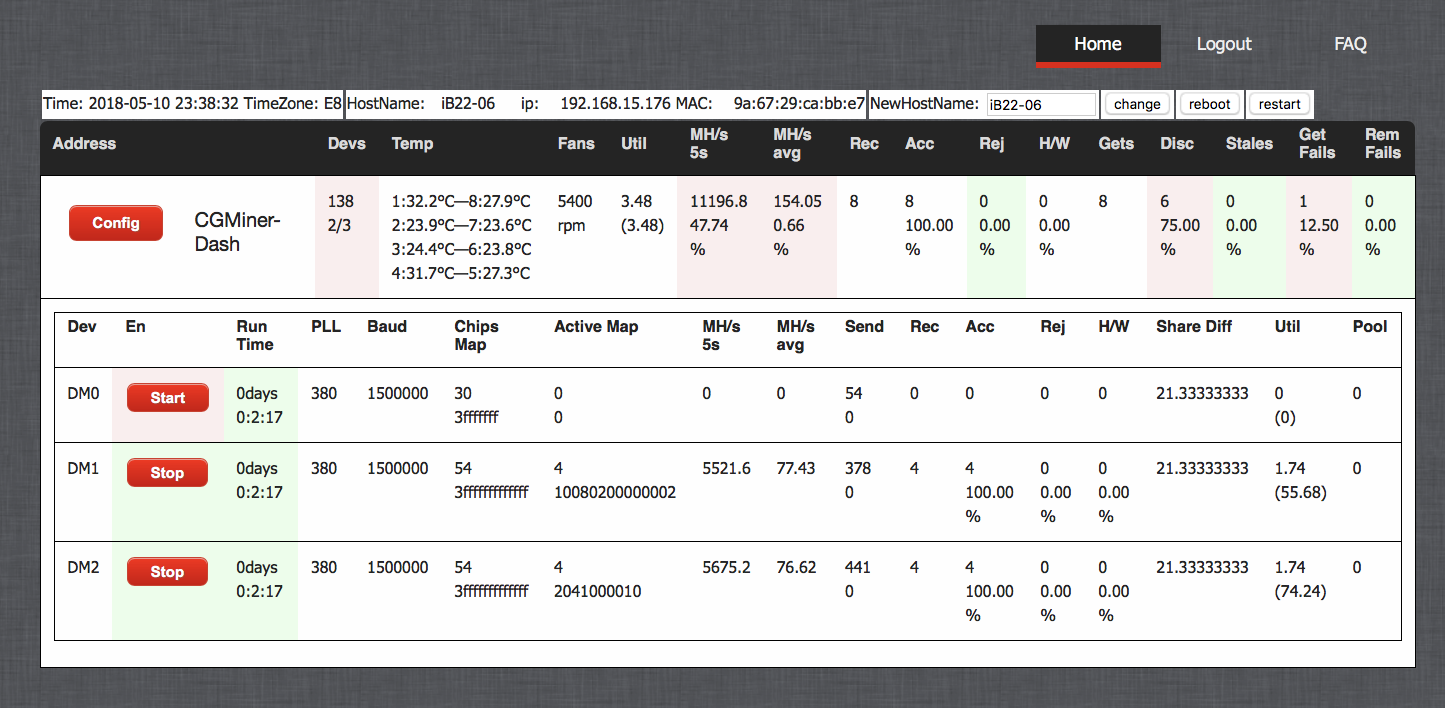Click the Stales column header
1445x708 pixels.
[x=1249, y=143]
